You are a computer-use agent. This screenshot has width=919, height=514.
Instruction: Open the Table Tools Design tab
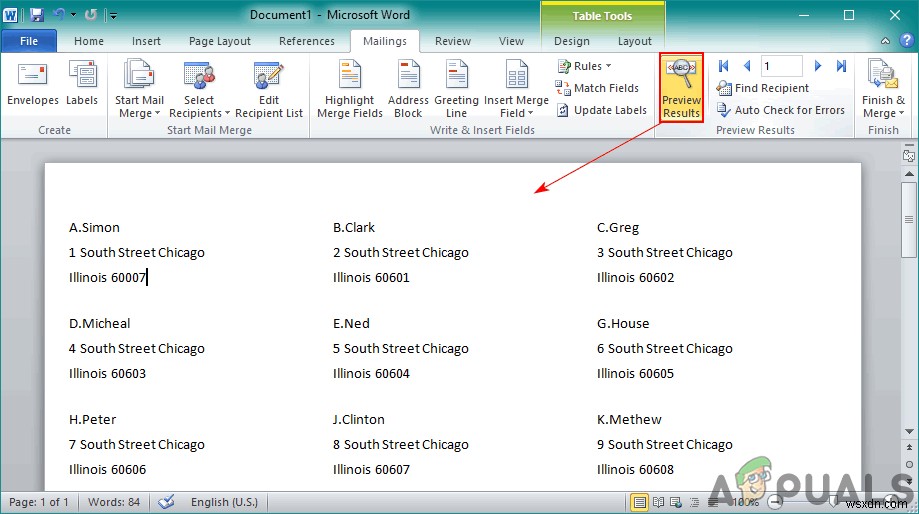571,41
